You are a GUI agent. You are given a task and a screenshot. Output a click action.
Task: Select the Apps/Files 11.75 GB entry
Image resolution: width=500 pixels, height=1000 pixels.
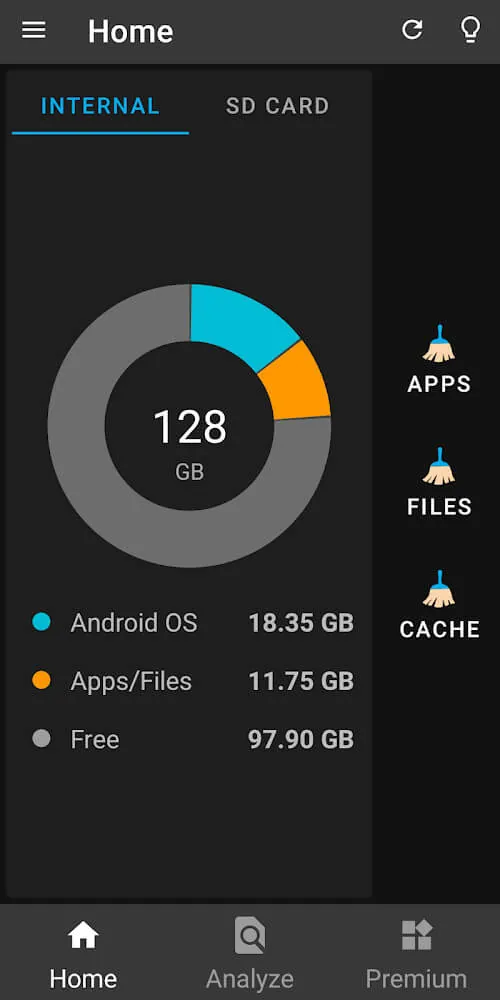pos(193,681)
